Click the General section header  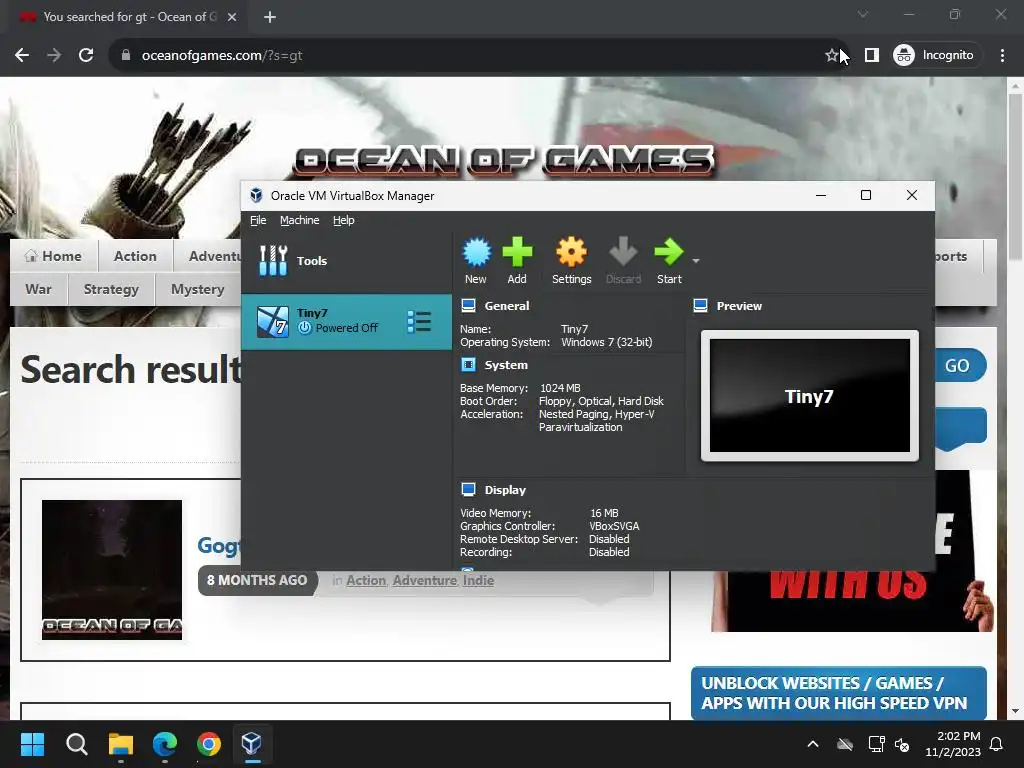coord(507,306)
